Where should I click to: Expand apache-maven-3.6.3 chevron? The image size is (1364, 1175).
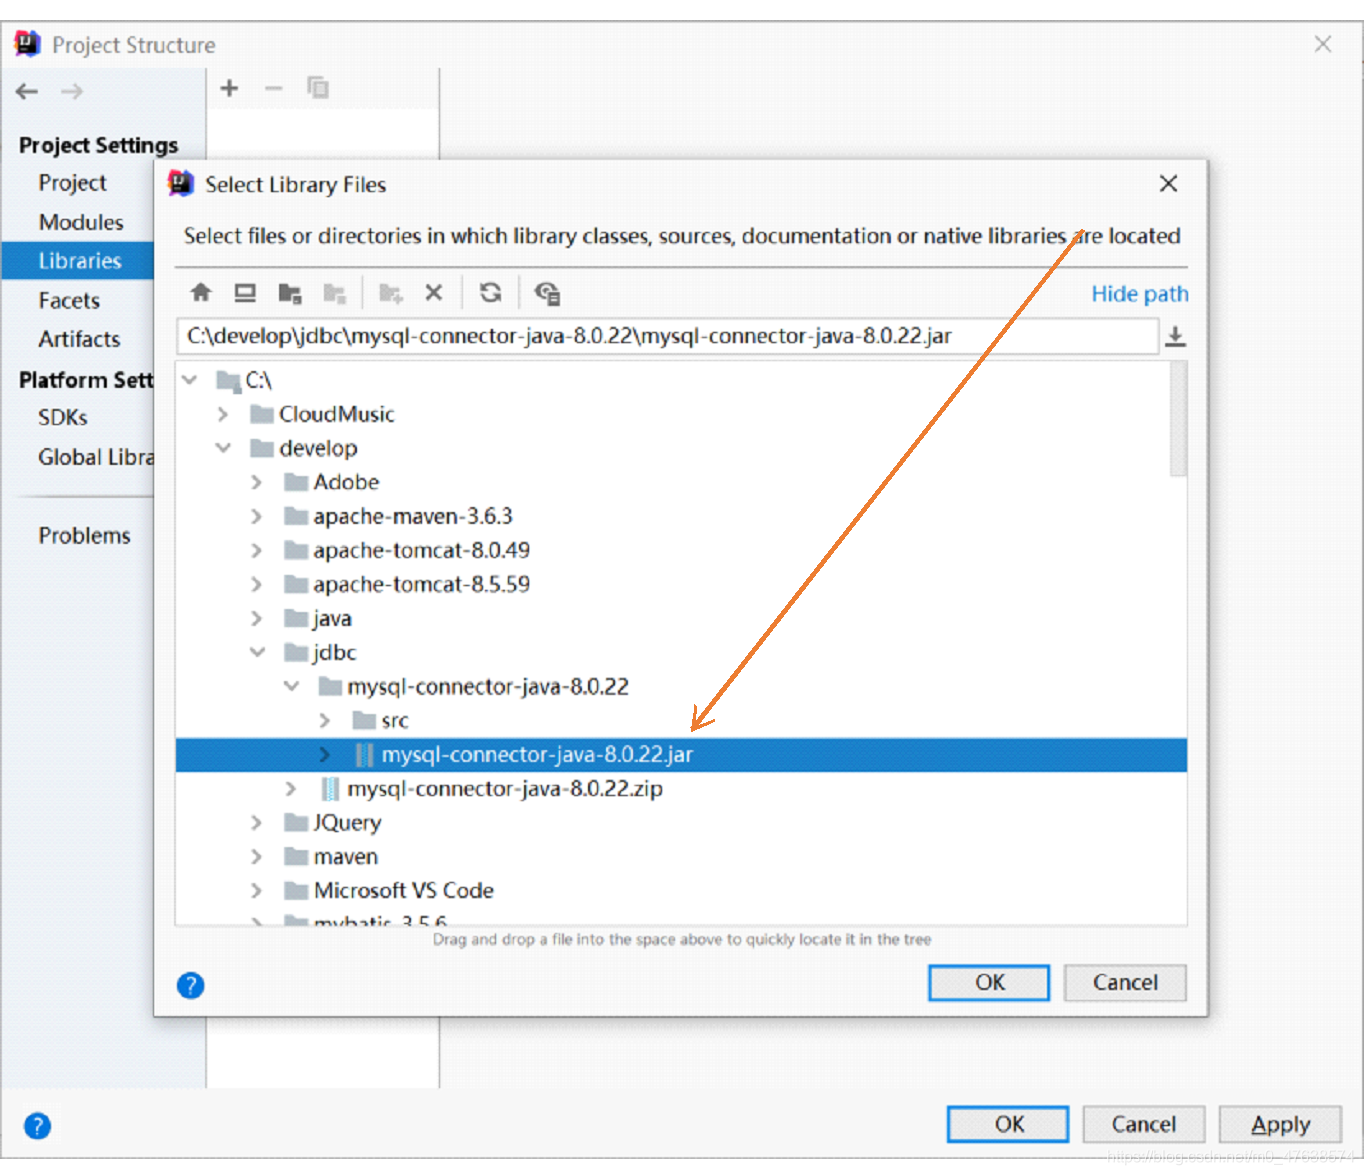point(257,516)
